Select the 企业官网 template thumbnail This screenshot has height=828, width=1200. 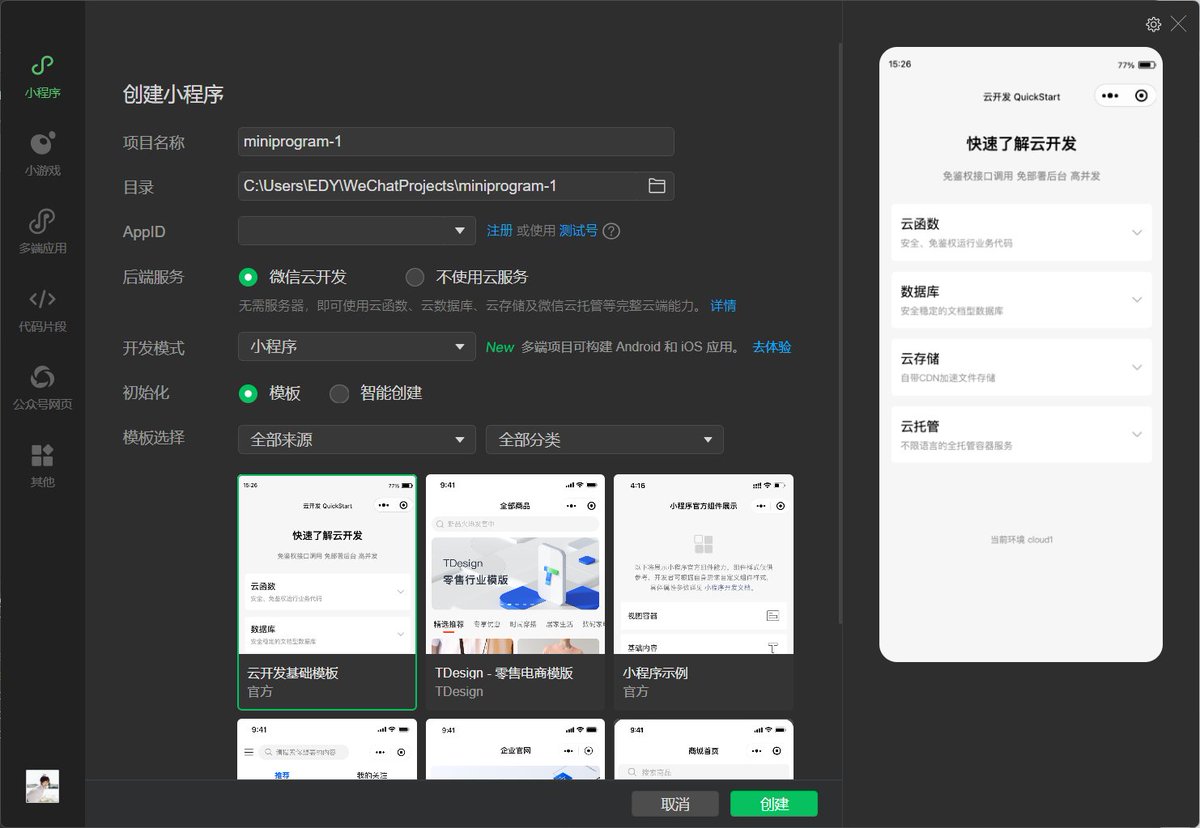click(515, 749)
